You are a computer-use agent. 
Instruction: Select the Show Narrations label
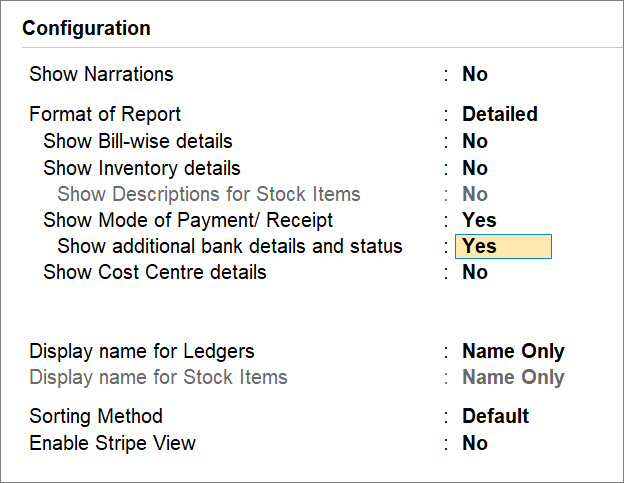[101, 74]
